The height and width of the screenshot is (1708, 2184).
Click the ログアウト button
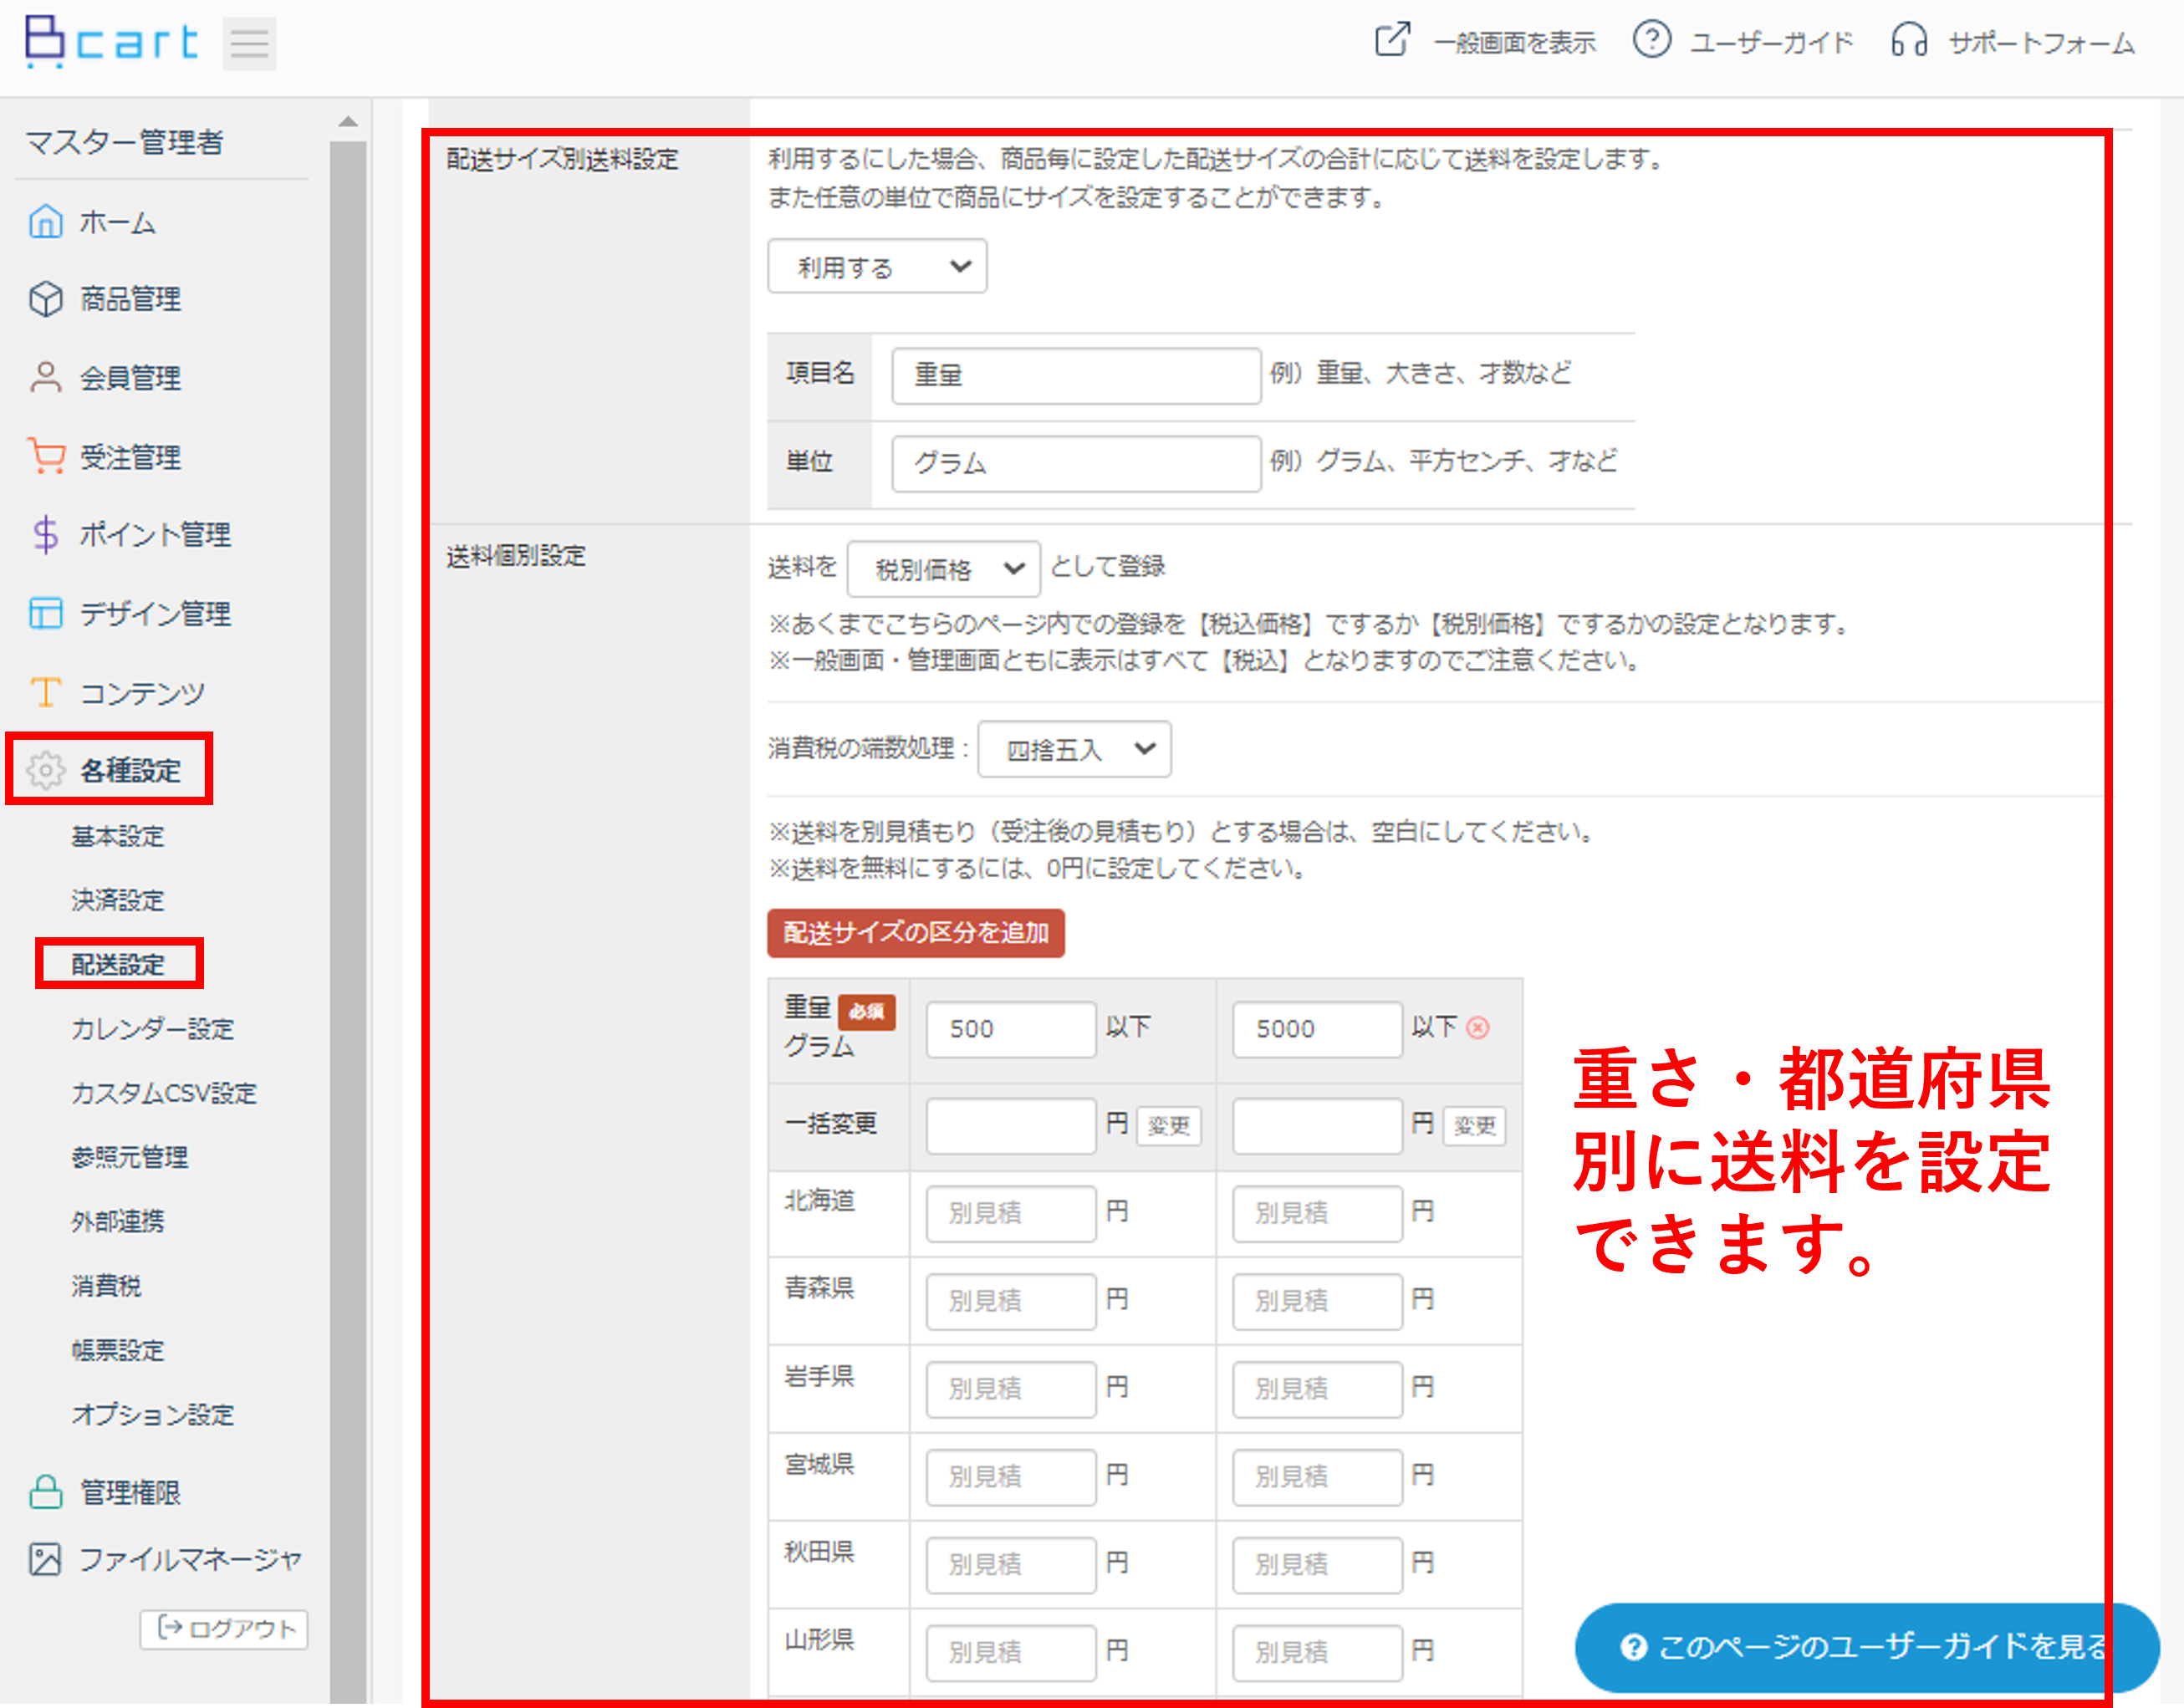point(224,1629)
